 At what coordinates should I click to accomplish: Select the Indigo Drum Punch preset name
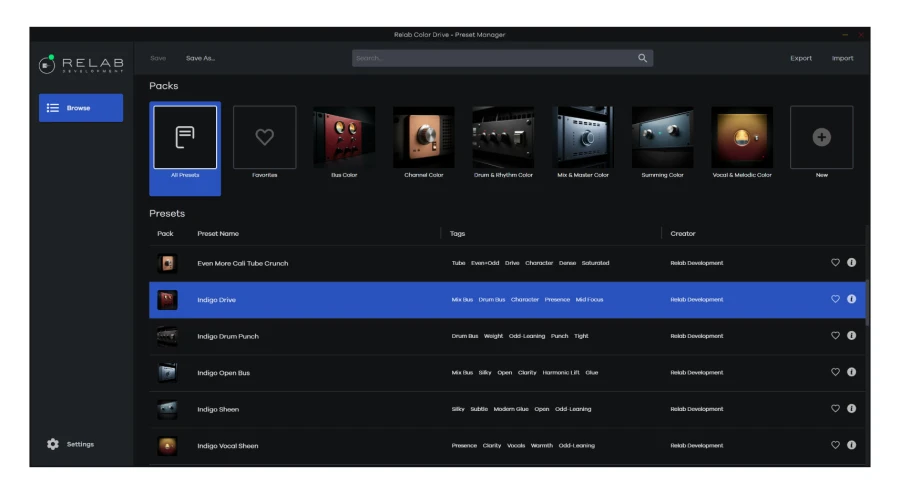tap(228, 336)
